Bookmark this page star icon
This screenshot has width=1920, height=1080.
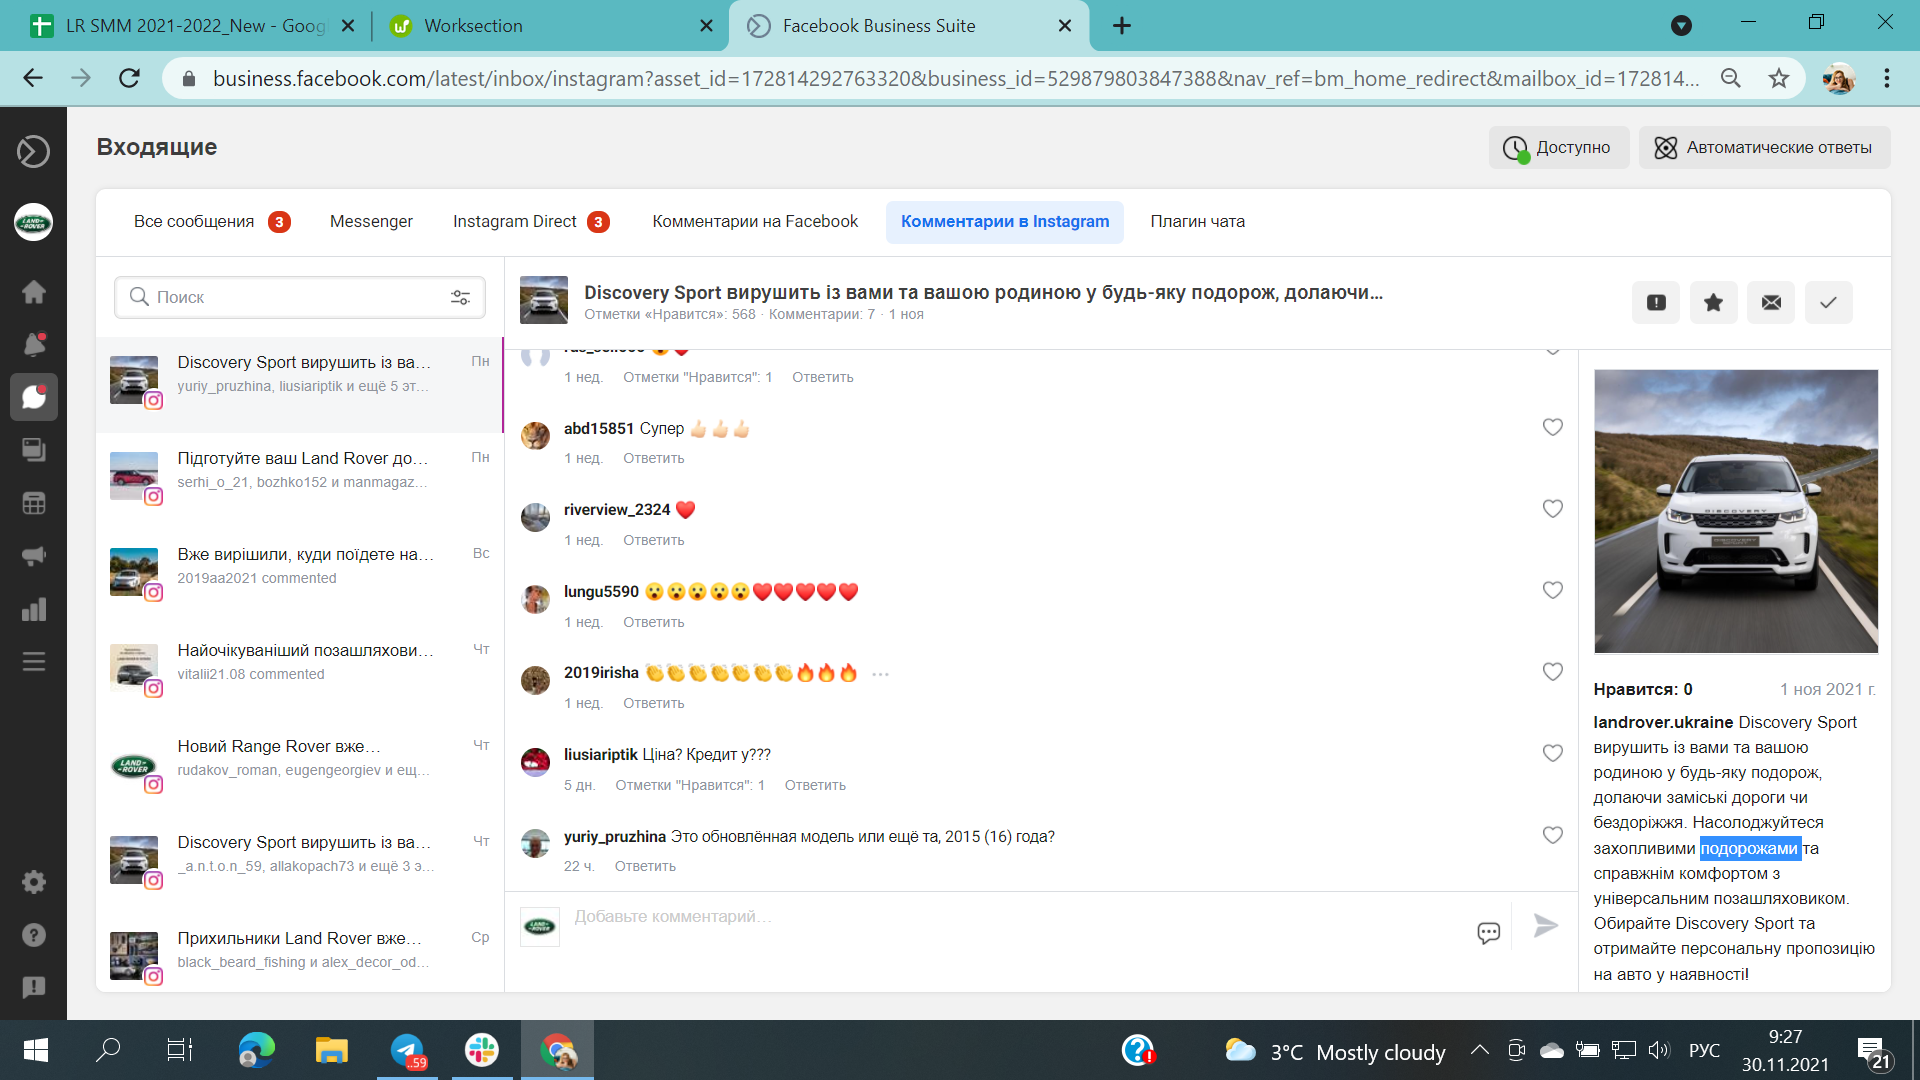1778,78
